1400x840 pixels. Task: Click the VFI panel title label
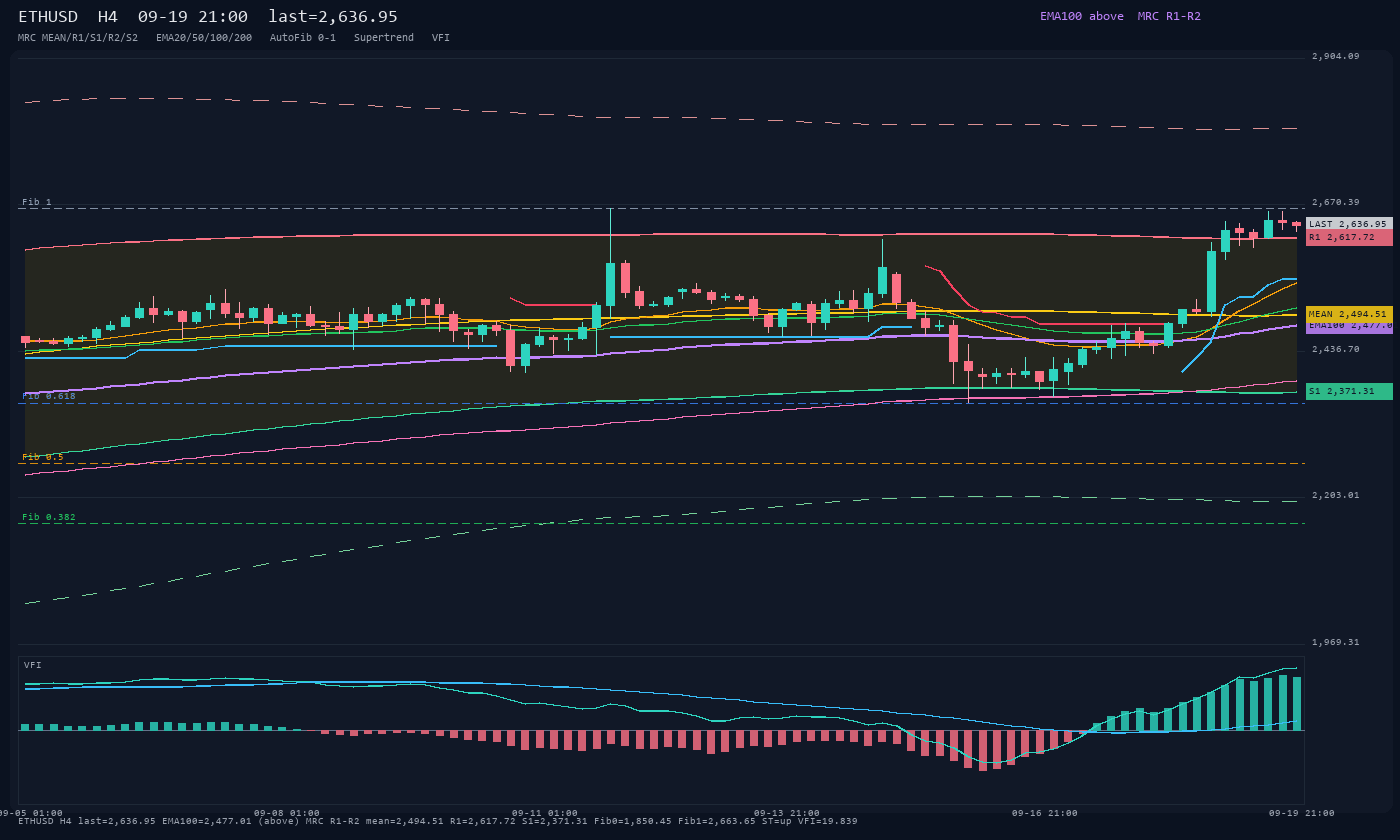point(33,665)
